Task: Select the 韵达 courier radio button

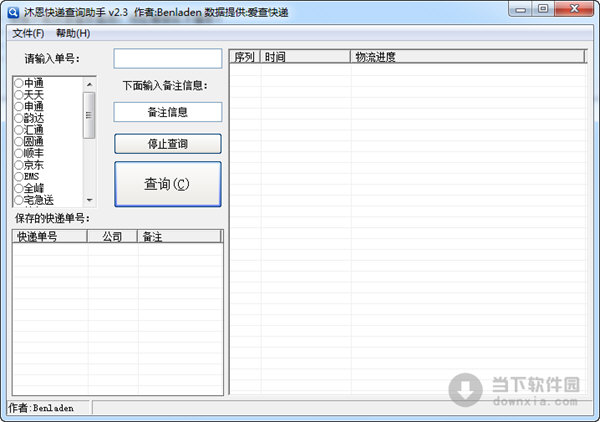Action: [19, 118]
